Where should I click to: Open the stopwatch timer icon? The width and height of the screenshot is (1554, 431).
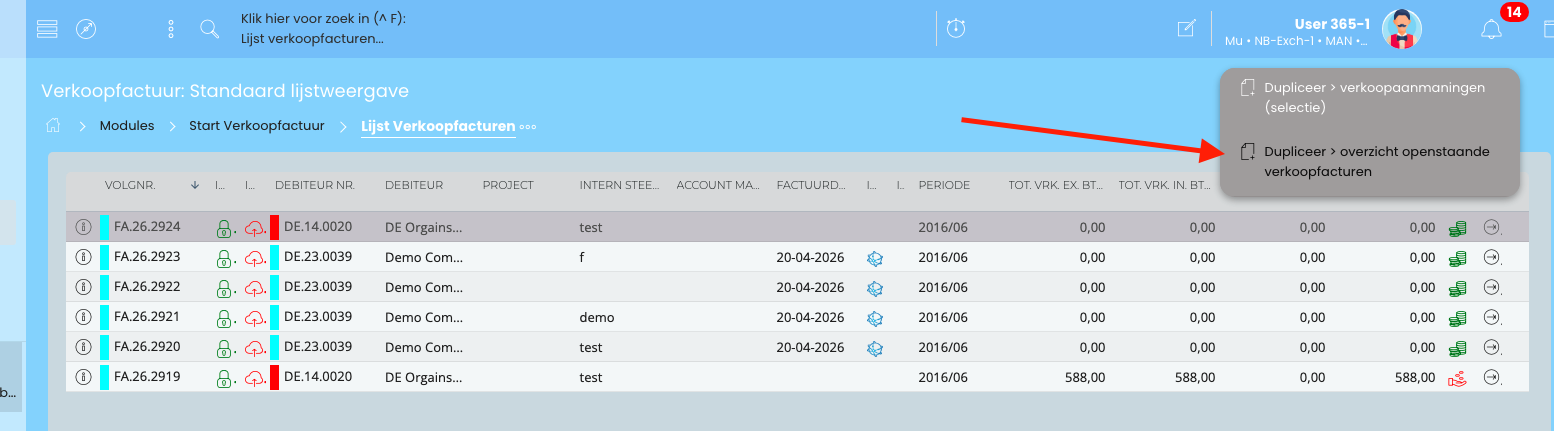956,29
